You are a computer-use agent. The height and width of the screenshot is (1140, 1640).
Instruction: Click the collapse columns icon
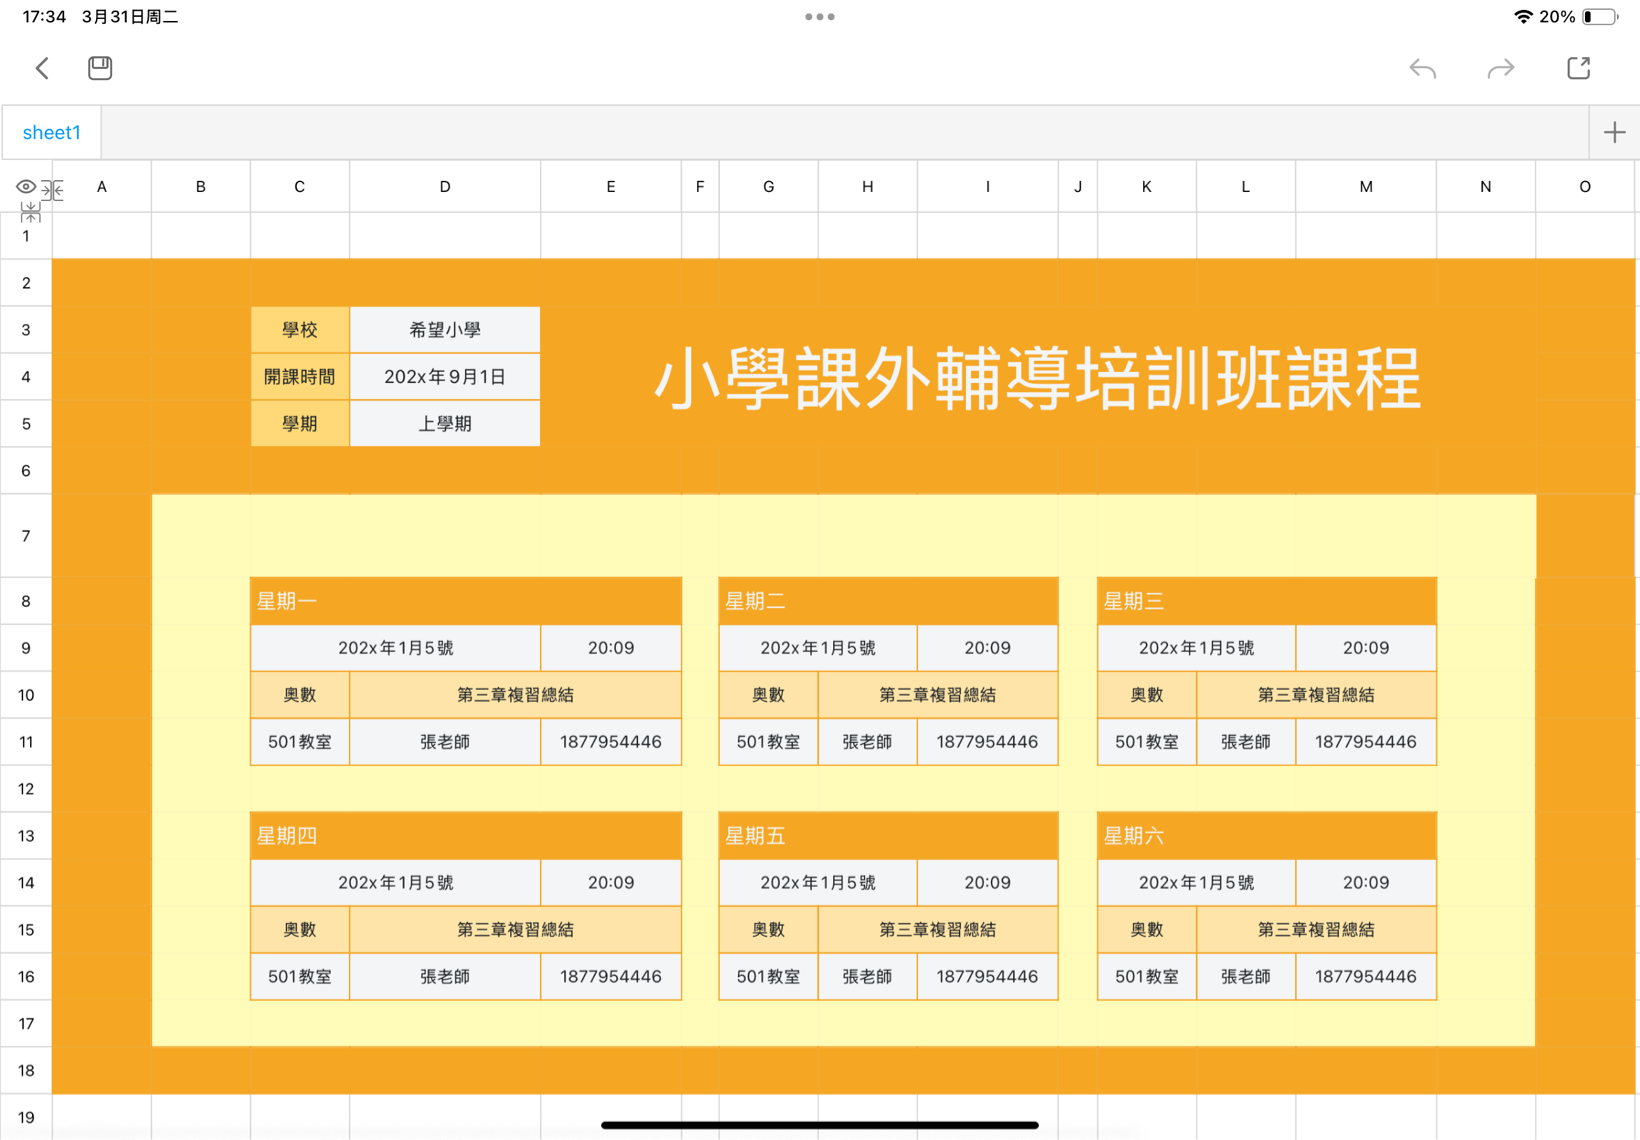(53, 190)
